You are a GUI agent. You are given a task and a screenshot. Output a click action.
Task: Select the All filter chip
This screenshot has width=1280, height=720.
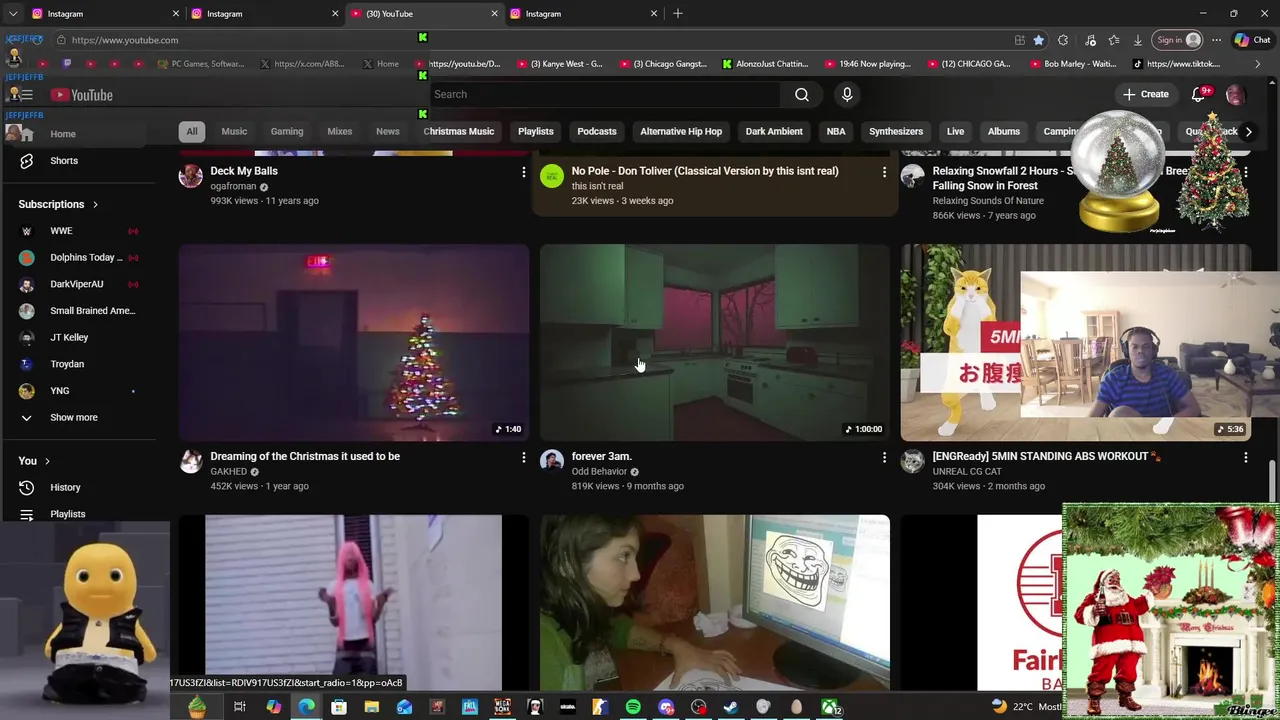[x=192, y=131]
